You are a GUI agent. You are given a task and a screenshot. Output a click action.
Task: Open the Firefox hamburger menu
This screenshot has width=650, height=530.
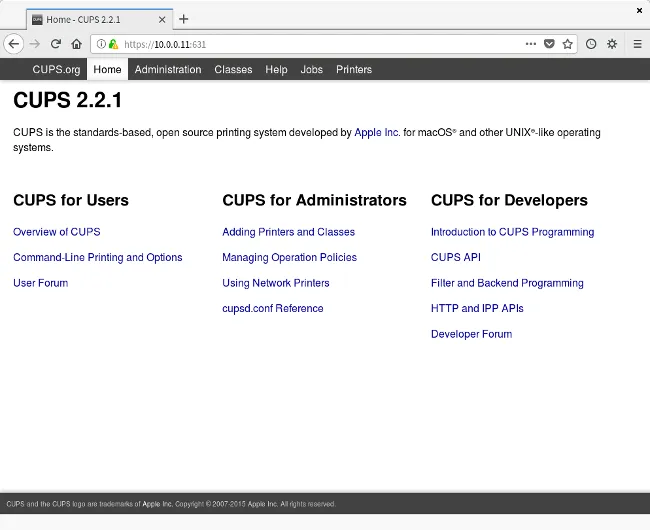click(637, 44)
